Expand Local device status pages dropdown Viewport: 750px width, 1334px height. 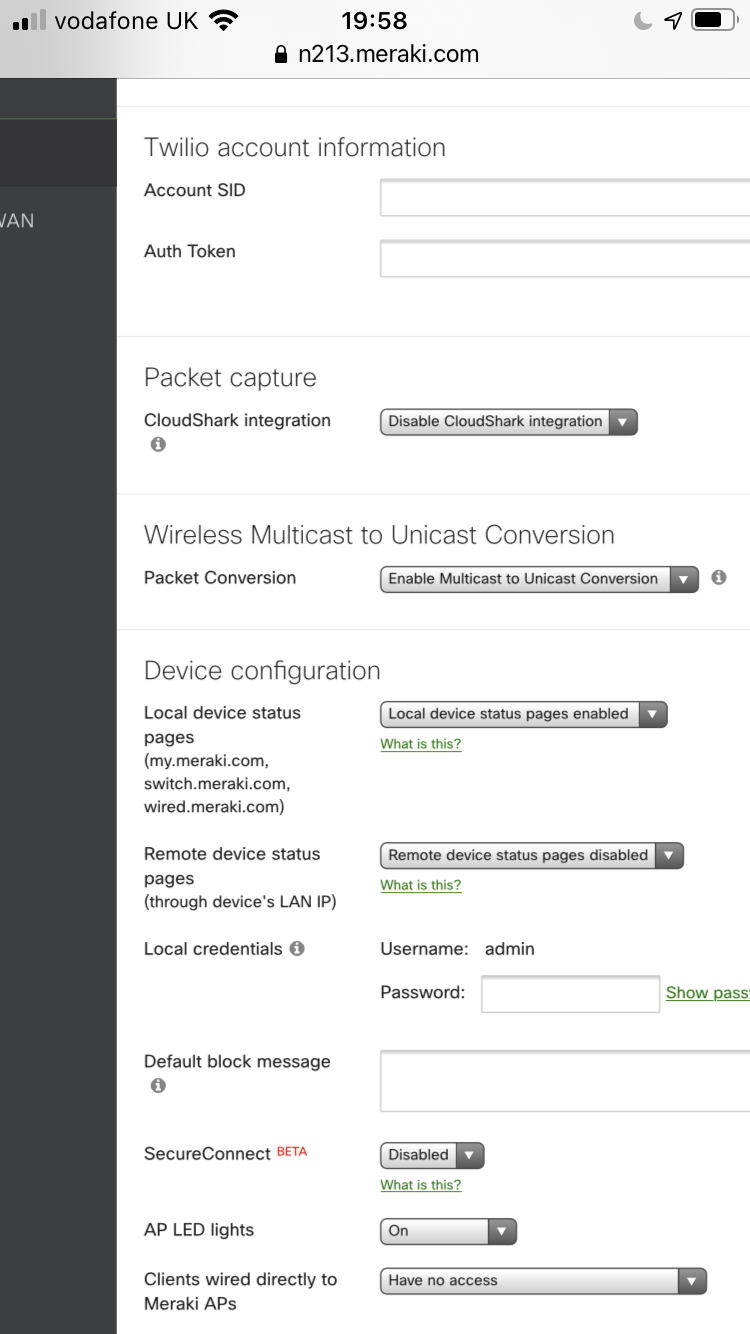click(522, 714)
